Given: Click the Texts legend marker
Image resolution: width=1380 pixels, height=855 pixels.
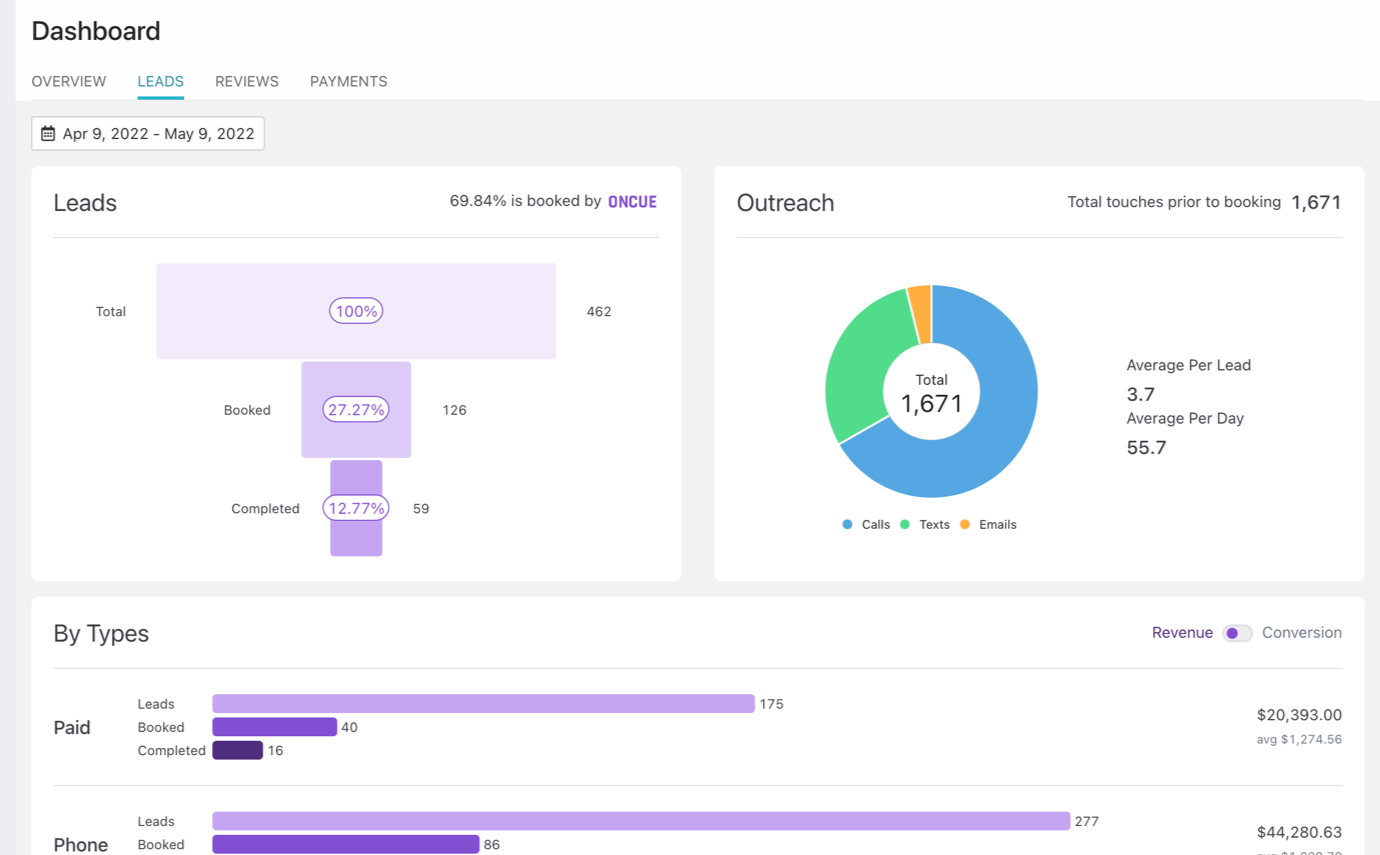Looking at the screenshot, I should click(x=904, y=524).
